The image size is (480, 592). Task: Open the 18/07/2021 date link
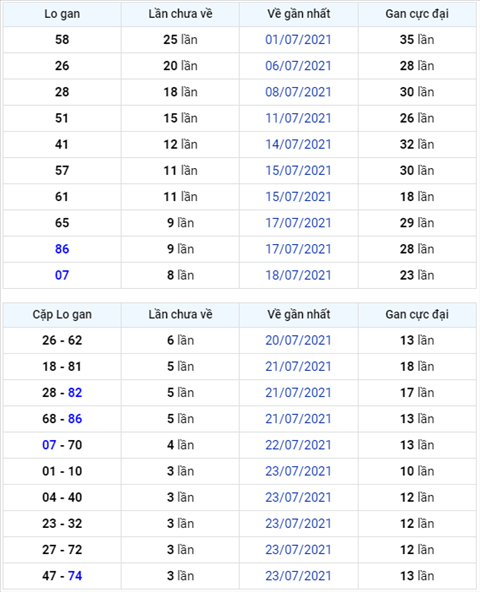coord(298,275)
